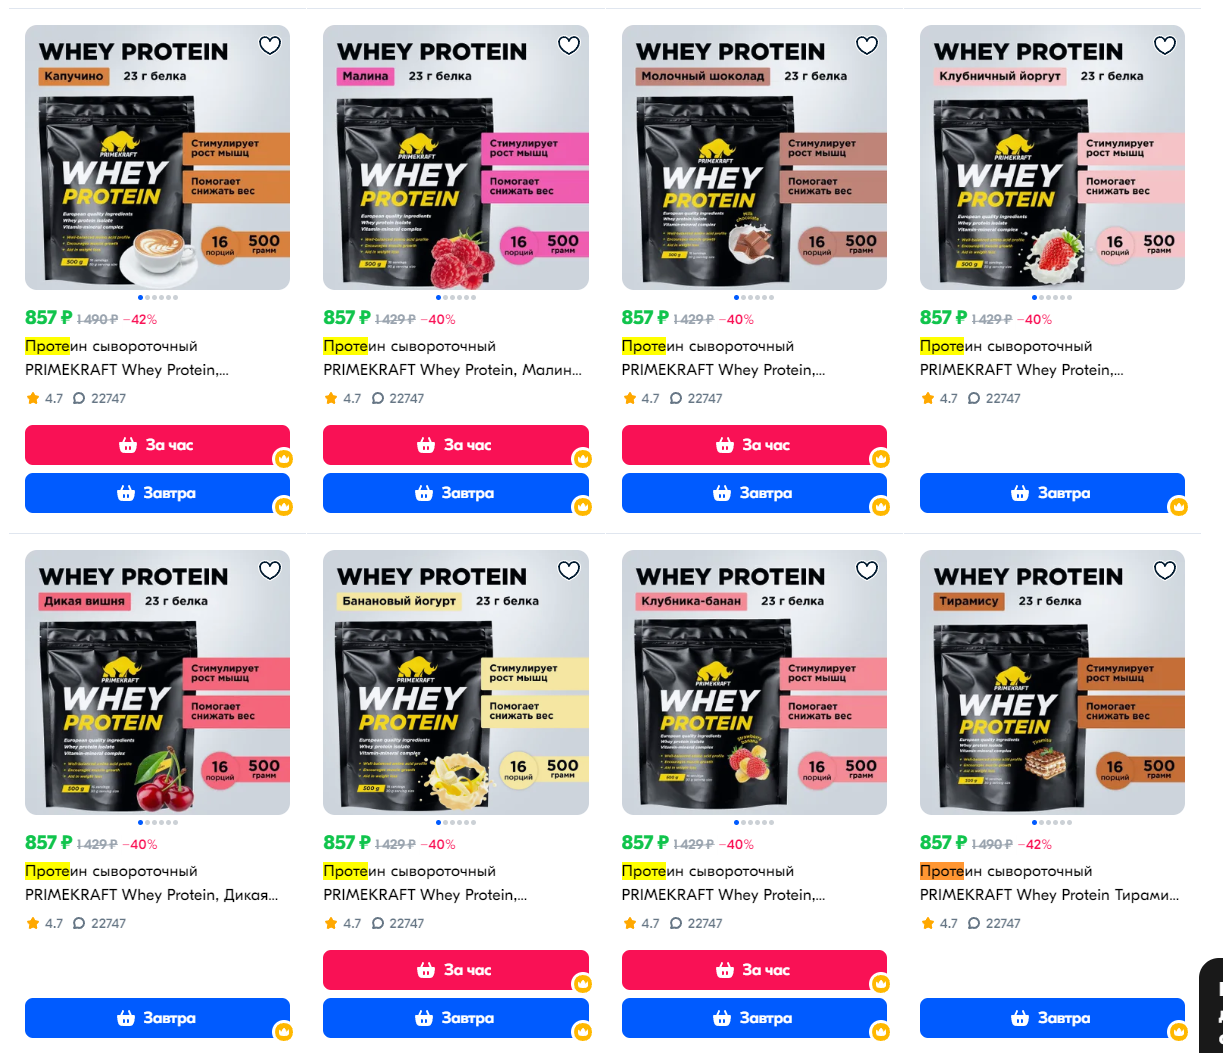This screenshot has width=1223, height=1053.
Task: Click heart icon on Тирамису protein card
Action: [1165, 570]
